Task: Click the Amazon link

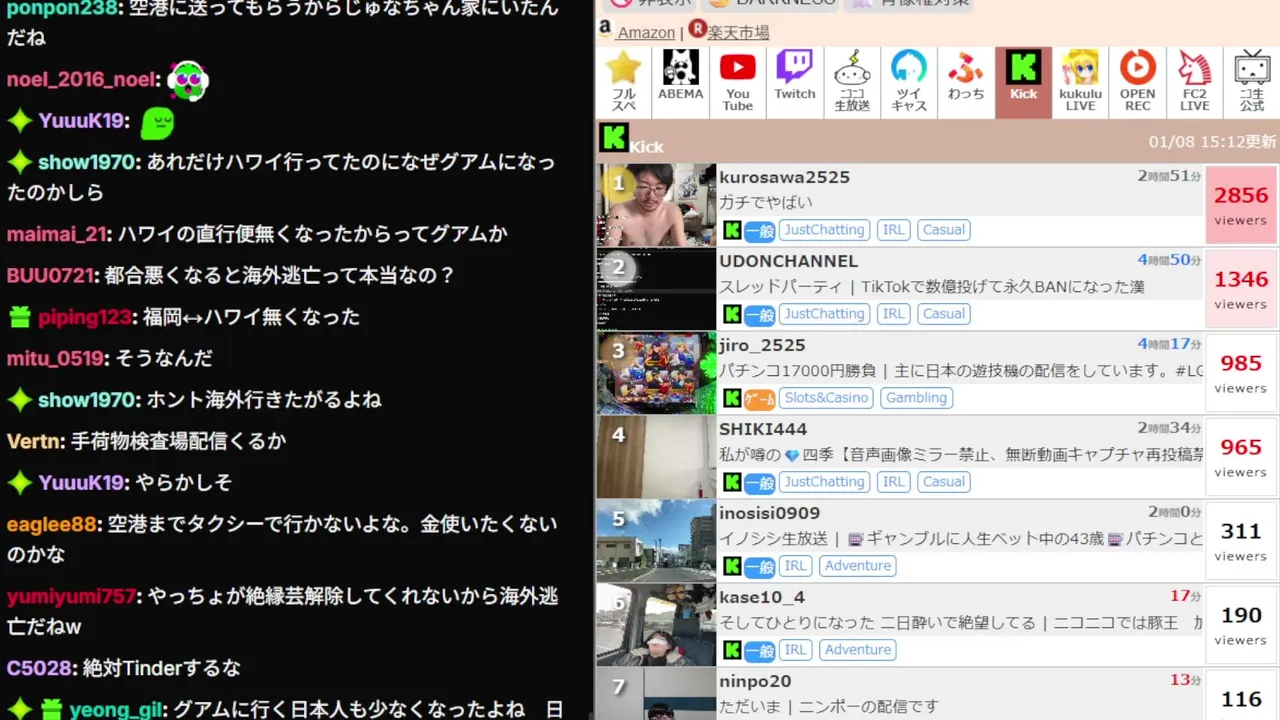Action: [x=646, y=32]
